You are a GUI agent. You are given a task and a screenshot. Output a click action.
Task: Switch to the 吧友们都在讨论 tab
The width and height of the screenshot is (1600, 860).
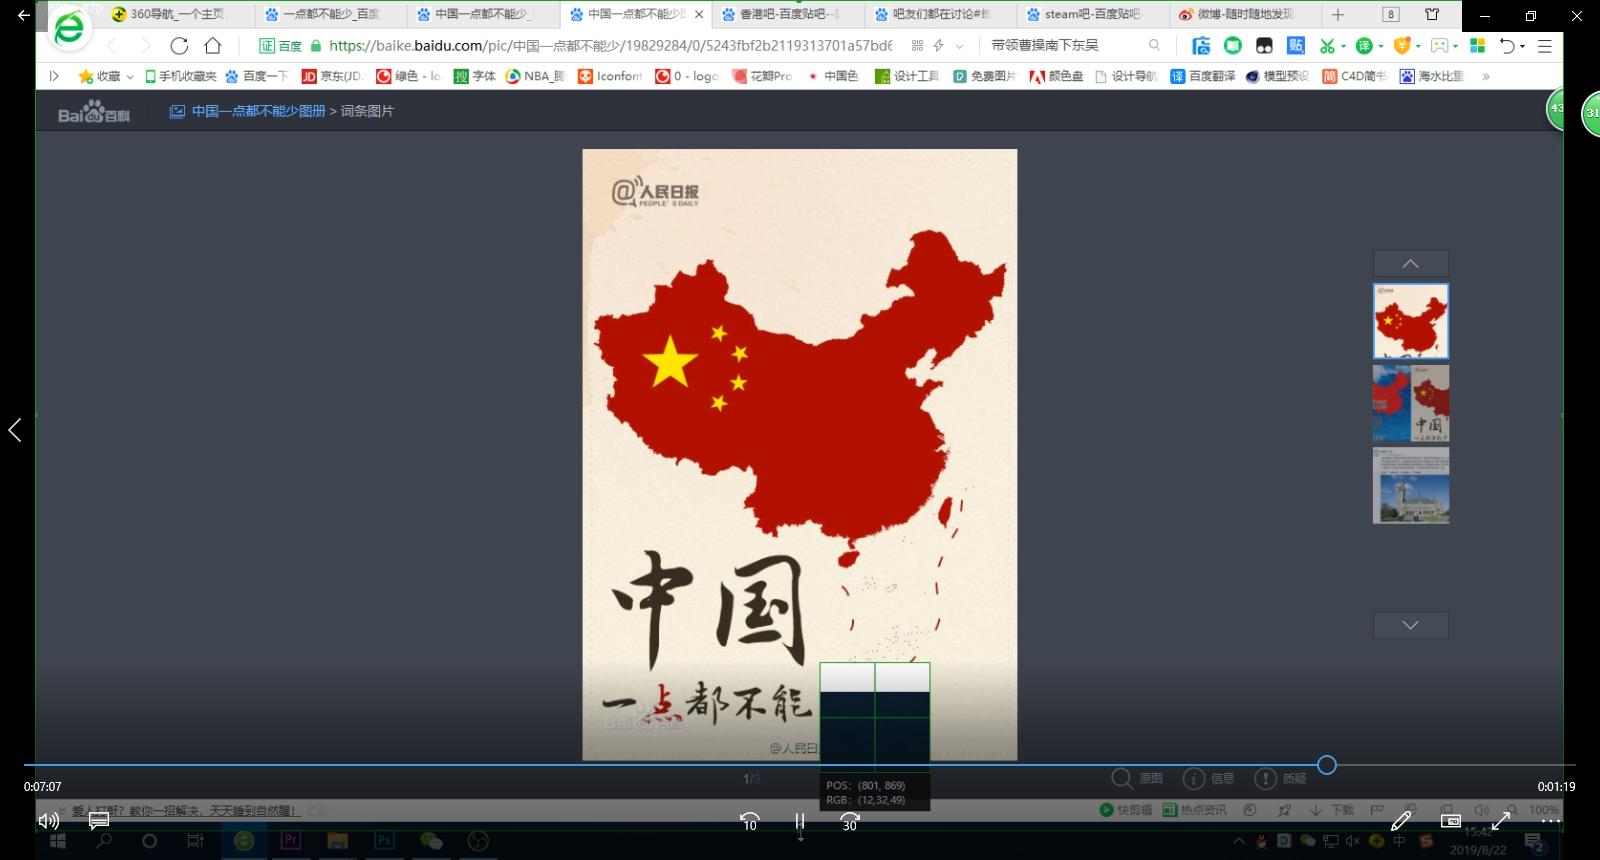pyautogui.click(x=940, y=14)
